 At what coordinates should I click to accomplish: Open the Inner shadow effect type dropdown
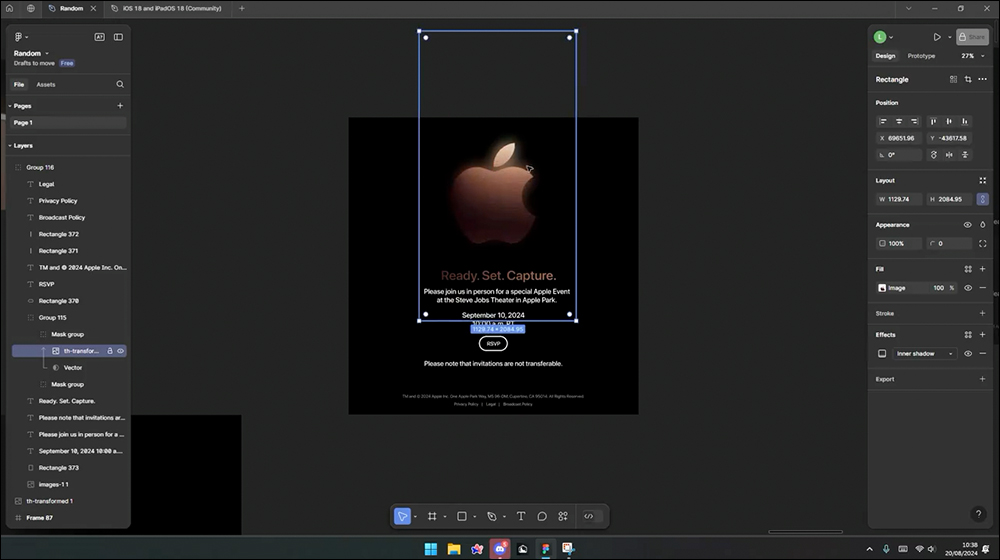pyautogui.click(x=925, y=353)
